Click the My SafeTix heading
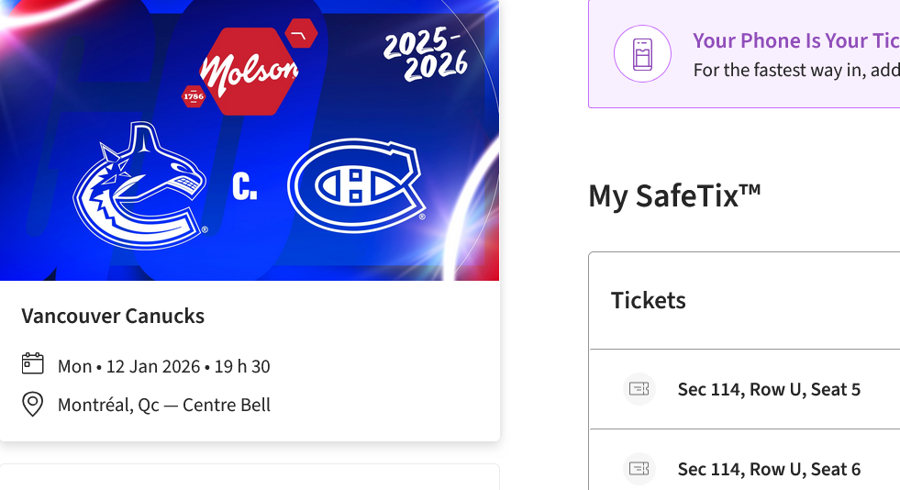This screenshot has height=490, width=900. point(674,195)
